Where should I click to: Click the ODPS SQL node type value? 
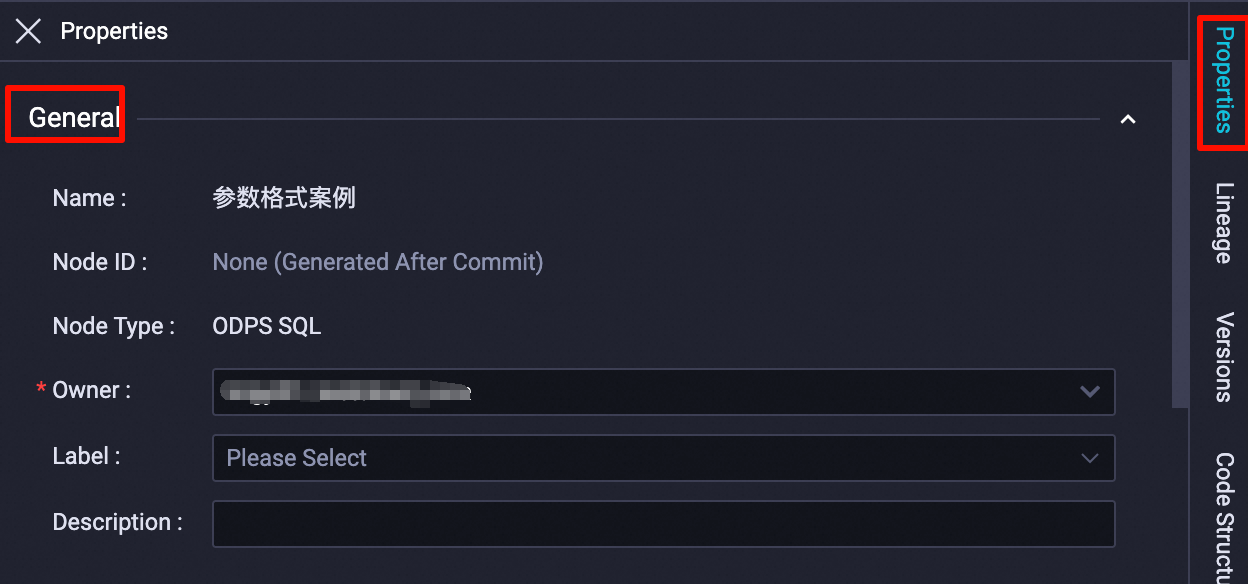267,326
